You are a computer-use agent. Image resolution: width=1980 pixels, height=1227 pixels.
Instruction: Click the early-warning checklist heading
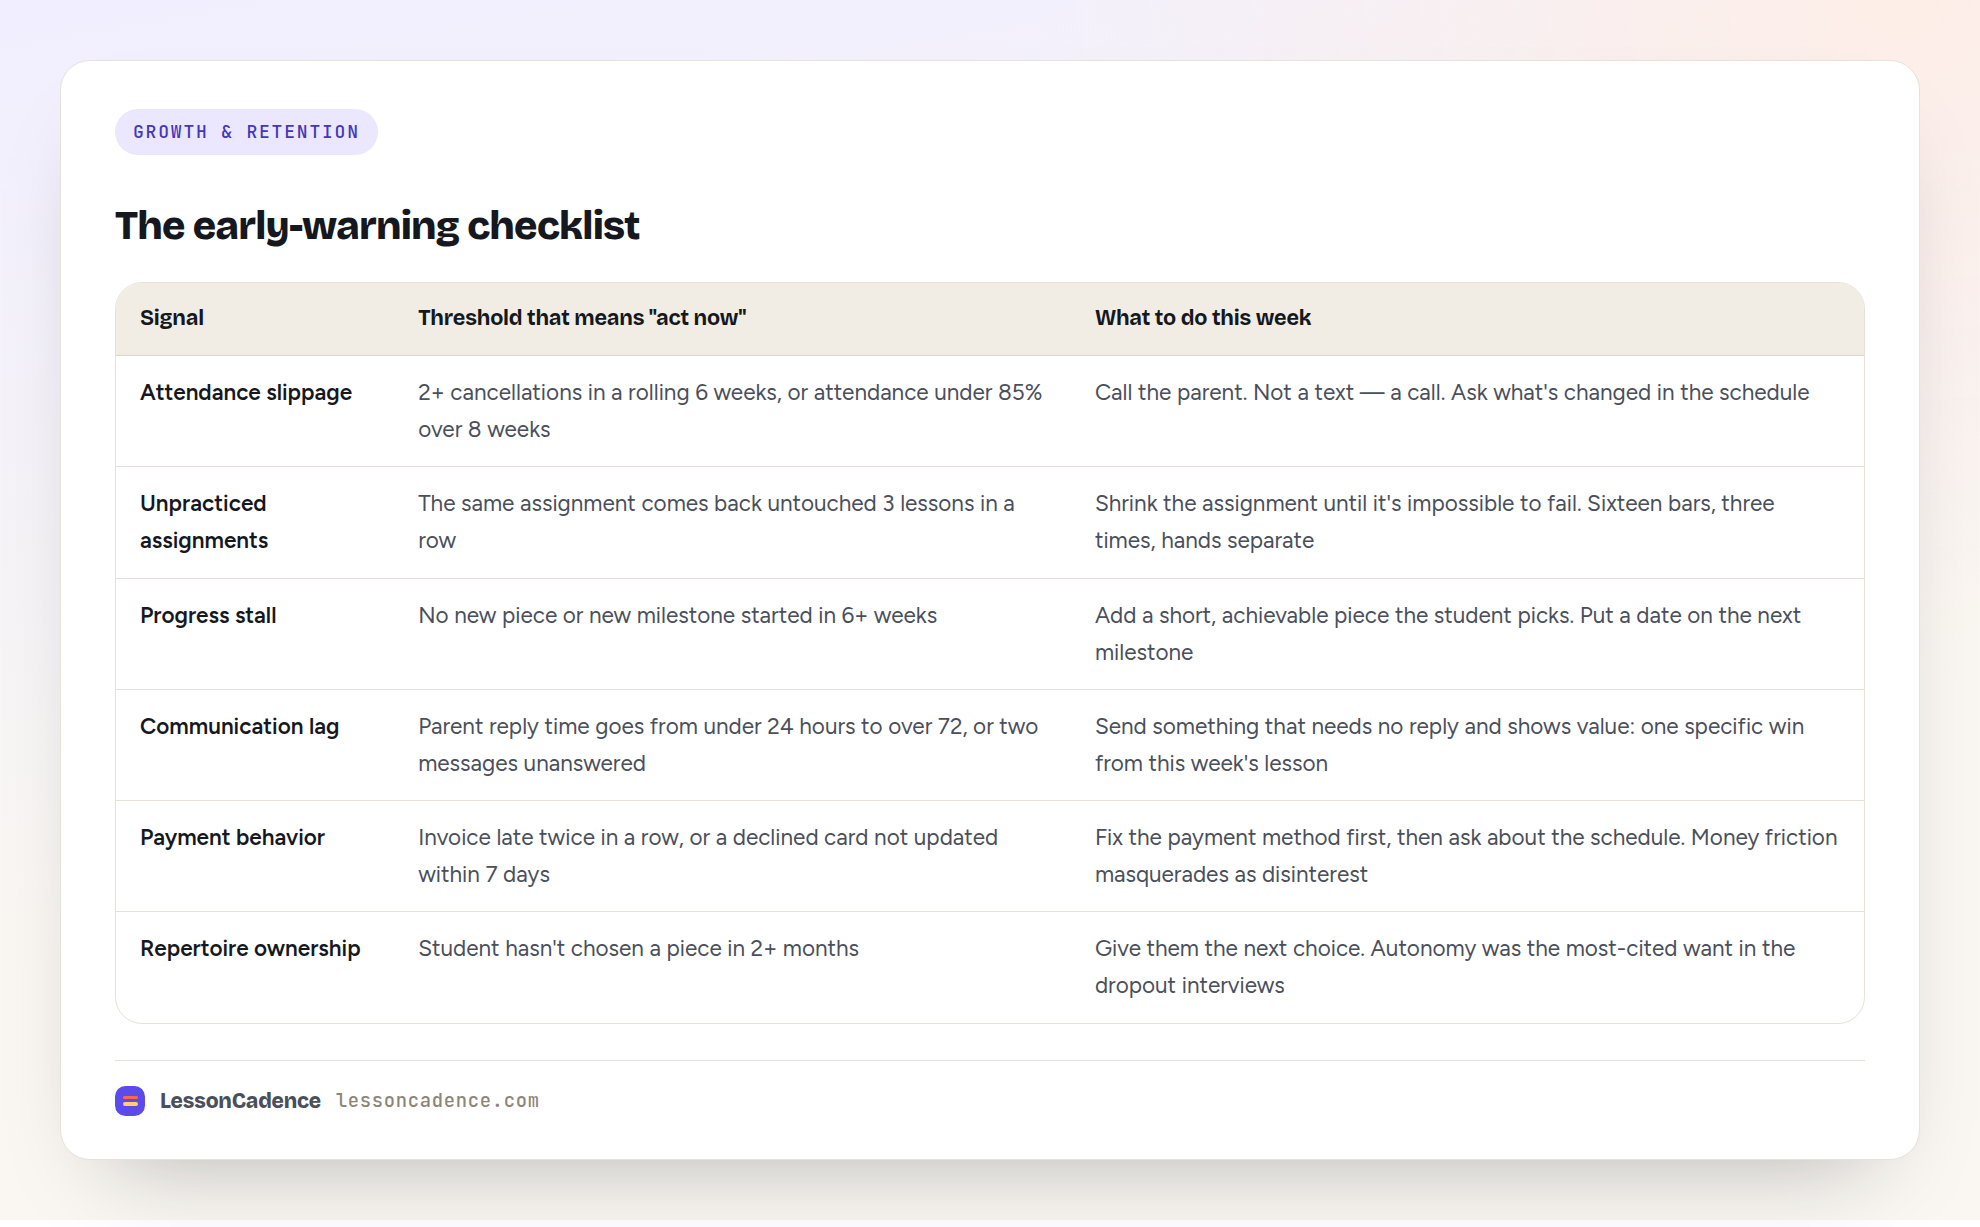pos(377,226)
